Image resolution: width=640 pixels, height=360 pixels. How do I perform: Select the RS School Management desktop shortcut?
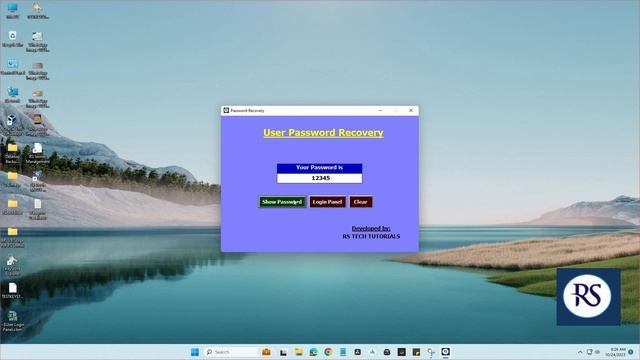(38, 153)
